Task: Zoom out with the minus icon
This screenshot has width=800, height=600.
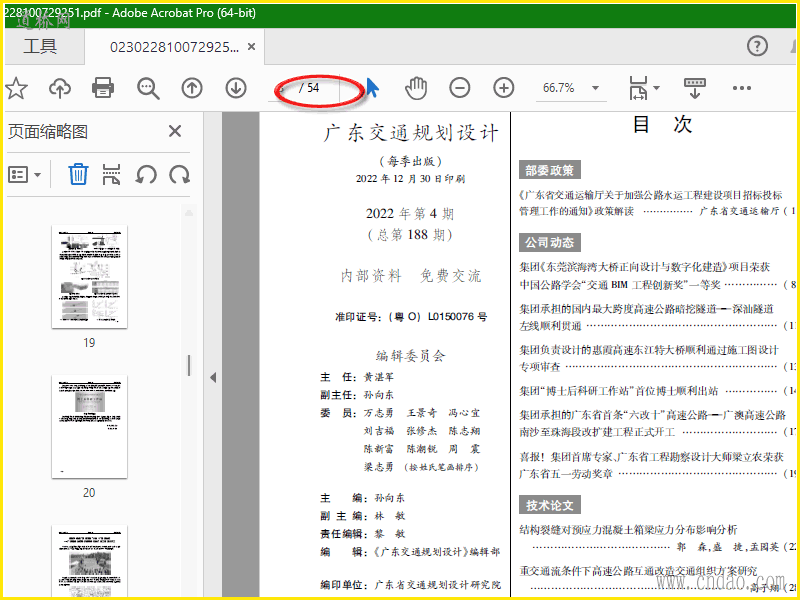Action: [x=460, y=88]
